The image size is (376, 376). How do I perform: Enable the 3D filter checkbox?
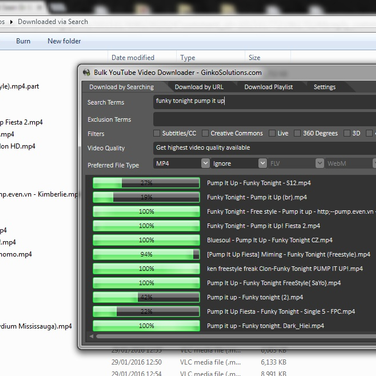[x=347, y=133]
